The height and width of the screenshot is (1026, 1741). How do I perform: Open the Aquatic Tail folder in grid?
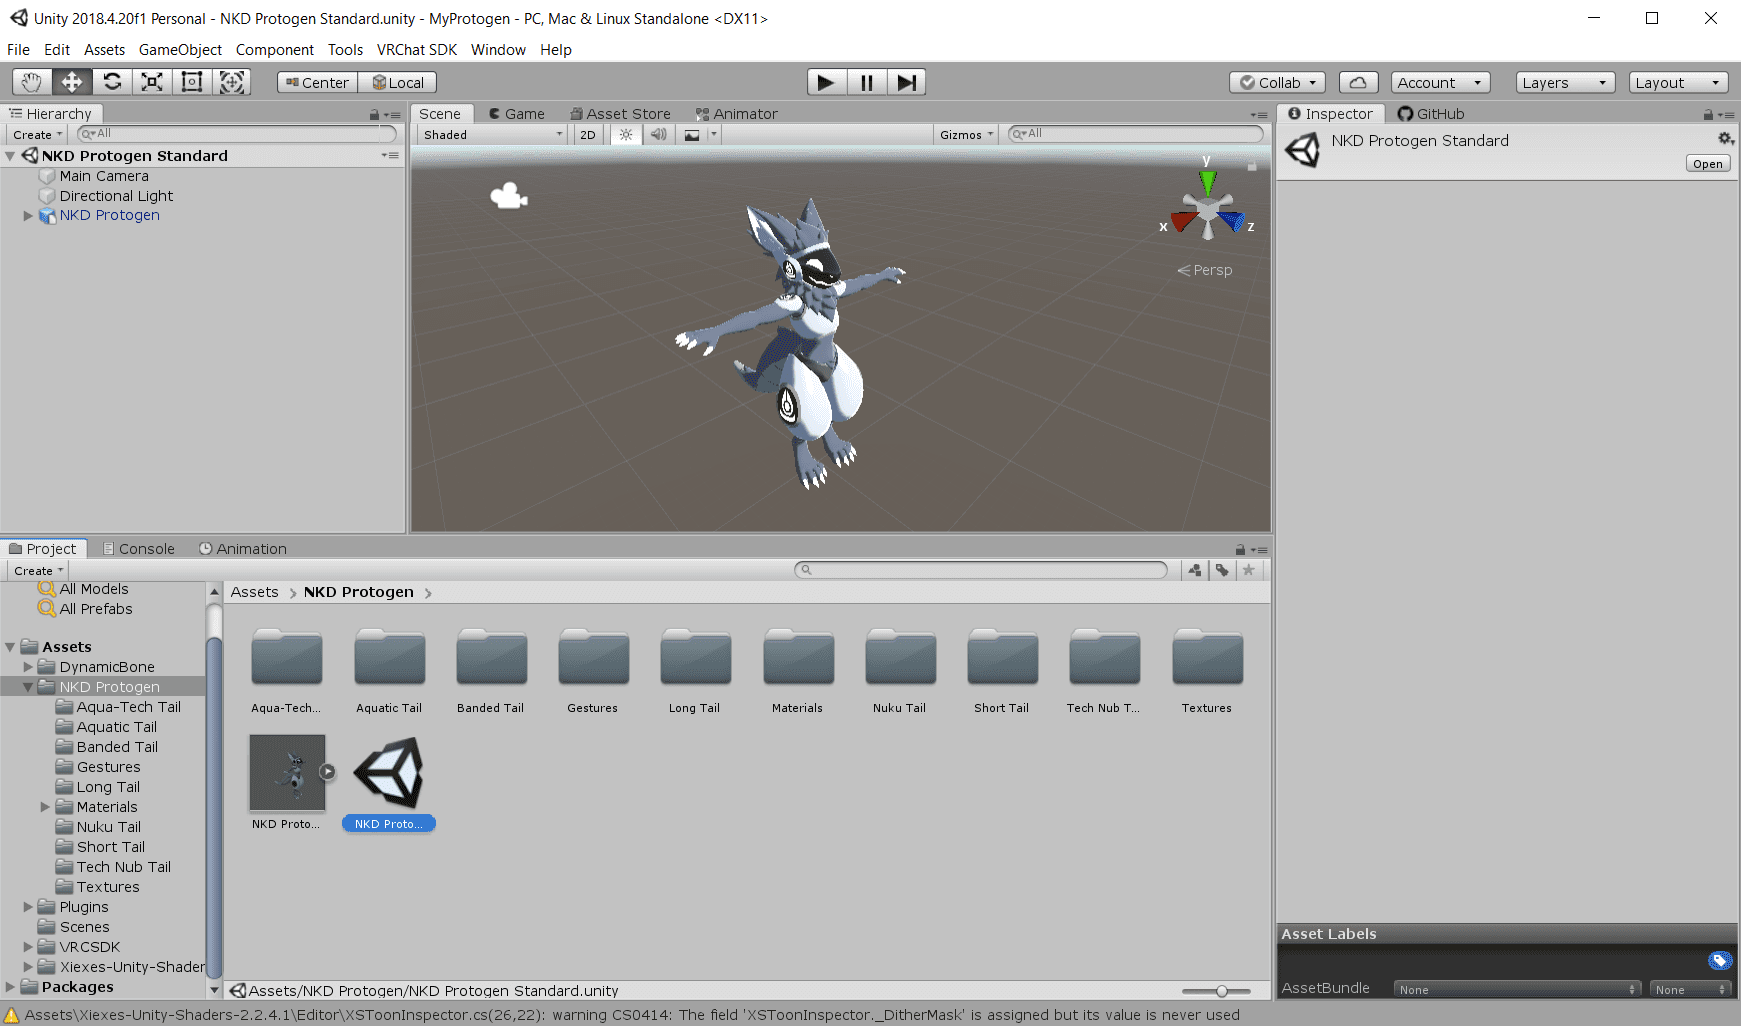tap(389, 671)
